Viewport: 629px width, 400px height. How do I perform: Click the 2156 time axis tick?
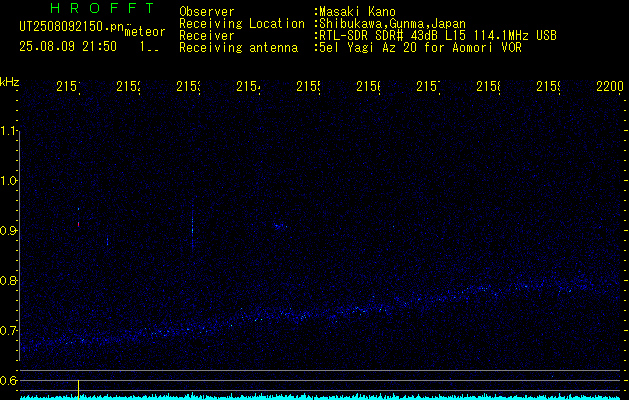tap(368, 86)
